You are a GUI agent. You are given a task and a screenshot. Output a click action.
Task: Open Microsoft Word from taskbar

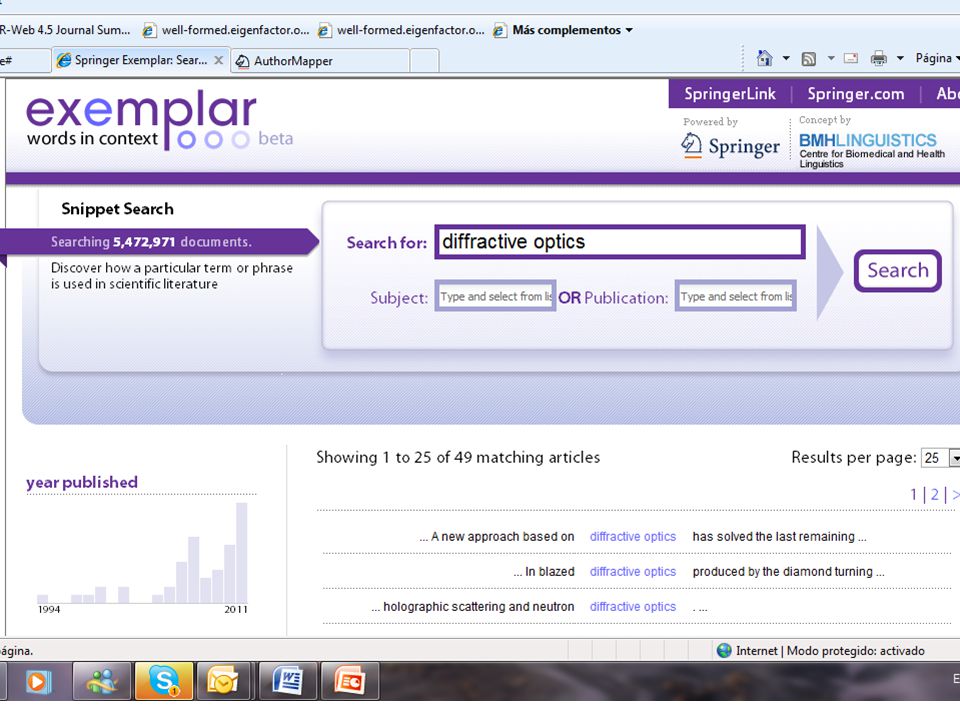pos(288,681)
